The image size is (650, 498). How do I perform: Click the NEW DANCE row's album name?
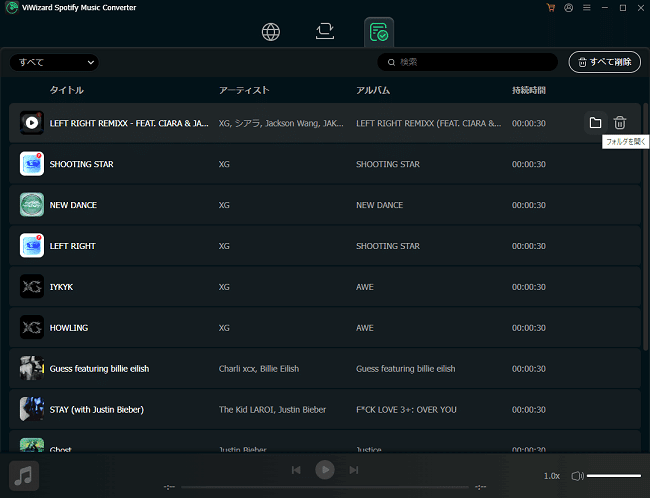point(379,205)
